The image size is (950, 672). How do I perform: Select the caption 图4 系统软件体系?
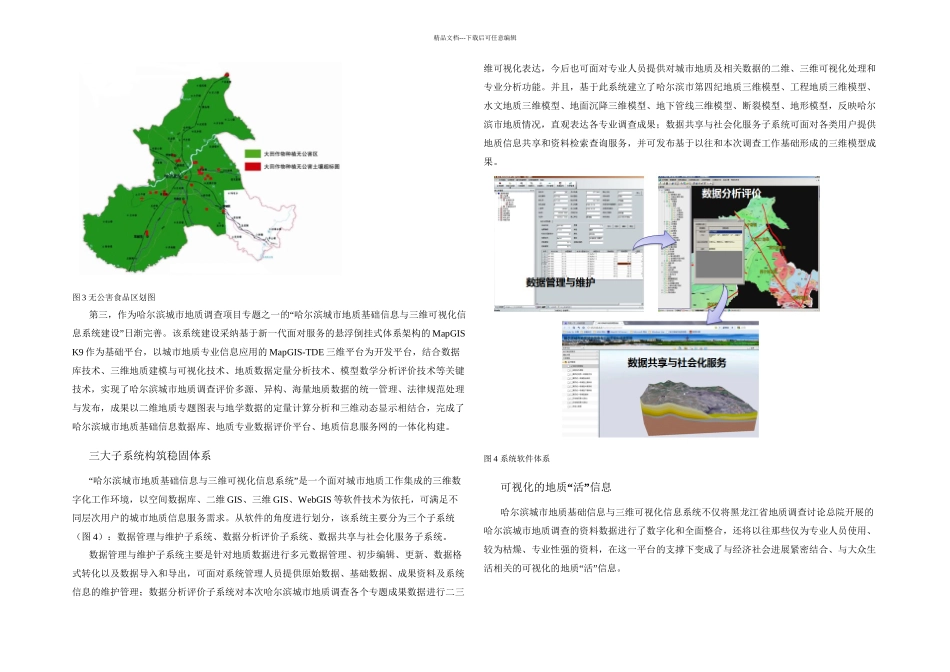click(517, 459)
